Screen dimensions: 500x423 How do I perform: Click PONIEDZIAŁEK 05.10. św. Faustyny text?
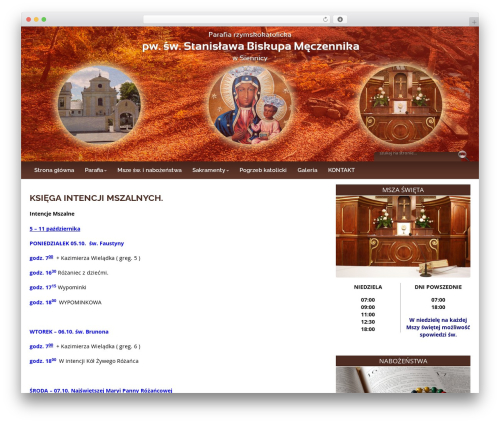[77, 243]
